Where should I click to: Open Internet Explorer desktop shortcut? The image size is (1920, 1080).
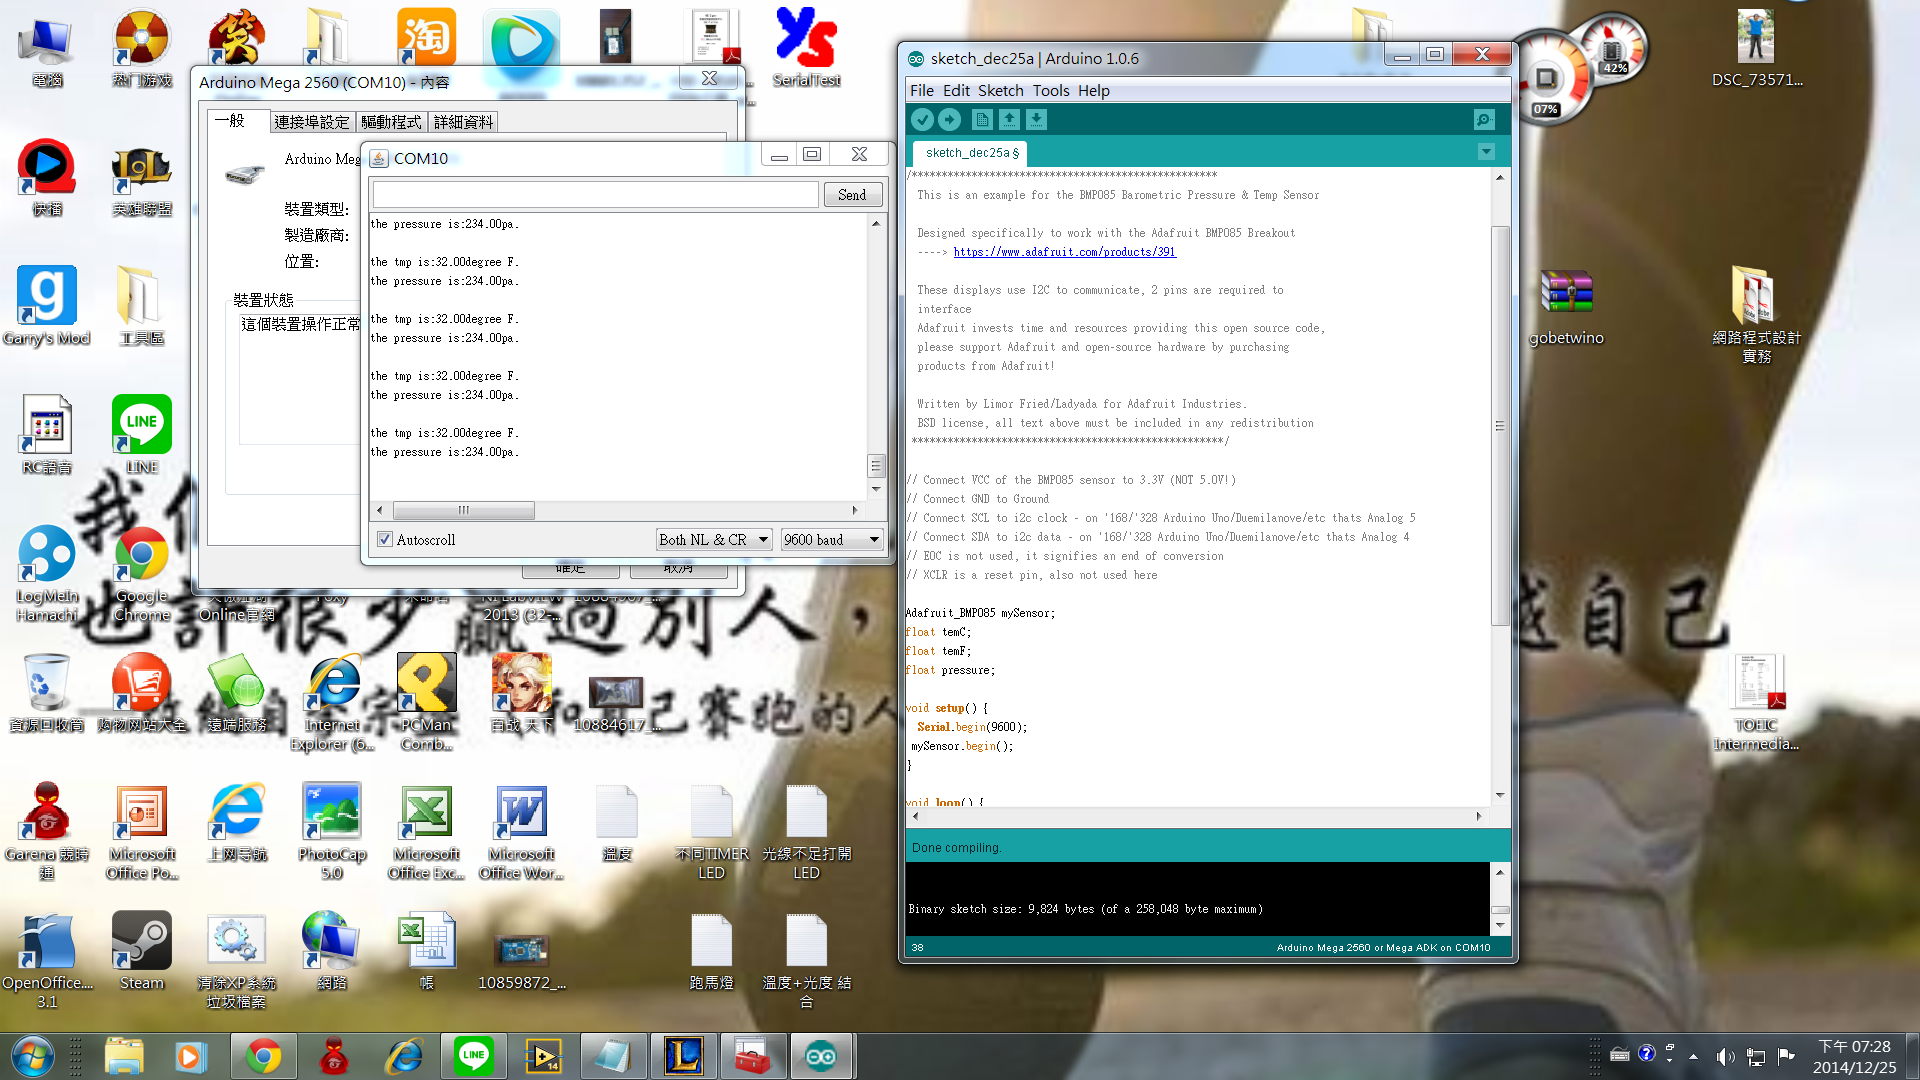pos(332,702)
